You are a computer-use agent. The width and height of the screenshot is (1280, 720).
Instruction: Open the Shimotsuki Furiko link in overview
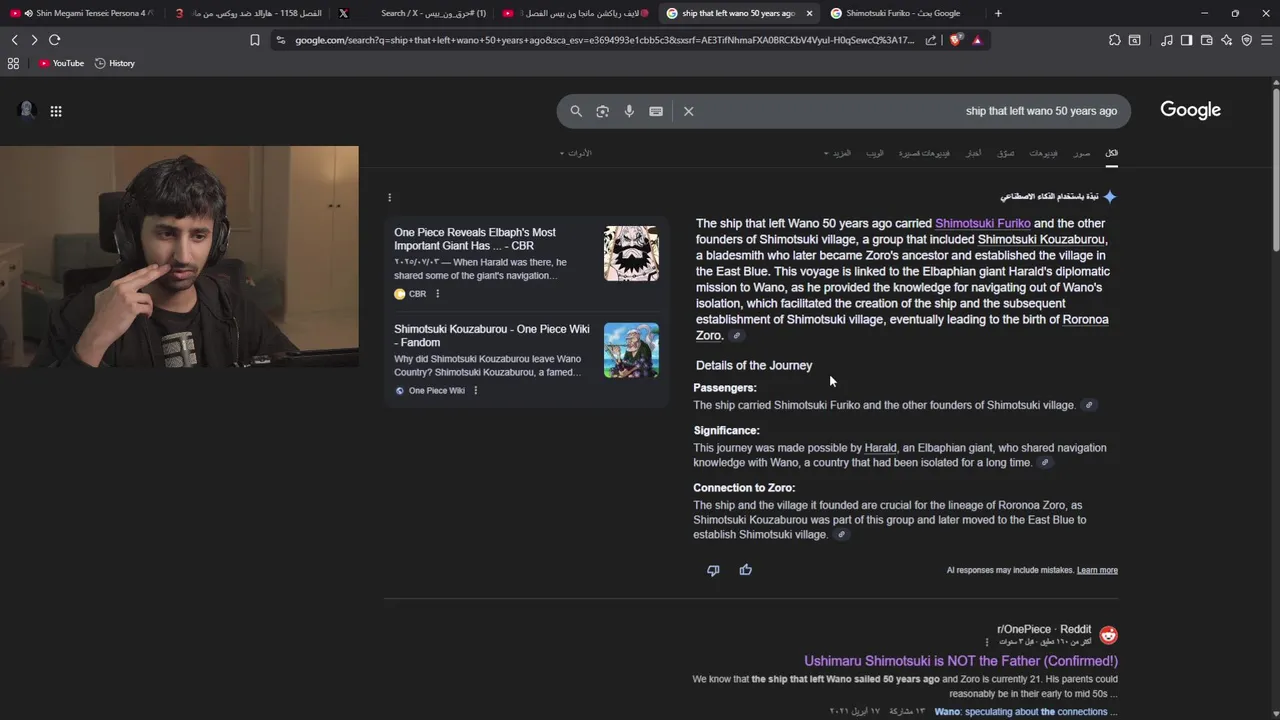[x=982, y=223]
